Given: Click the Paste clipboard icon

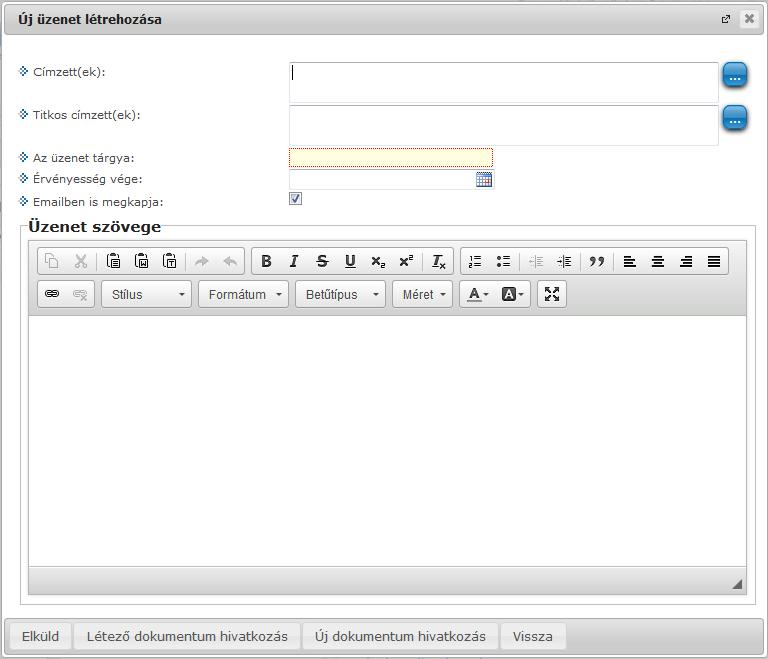Looking at the screenshot, I should pyautogui.click(x=113, y=261).
